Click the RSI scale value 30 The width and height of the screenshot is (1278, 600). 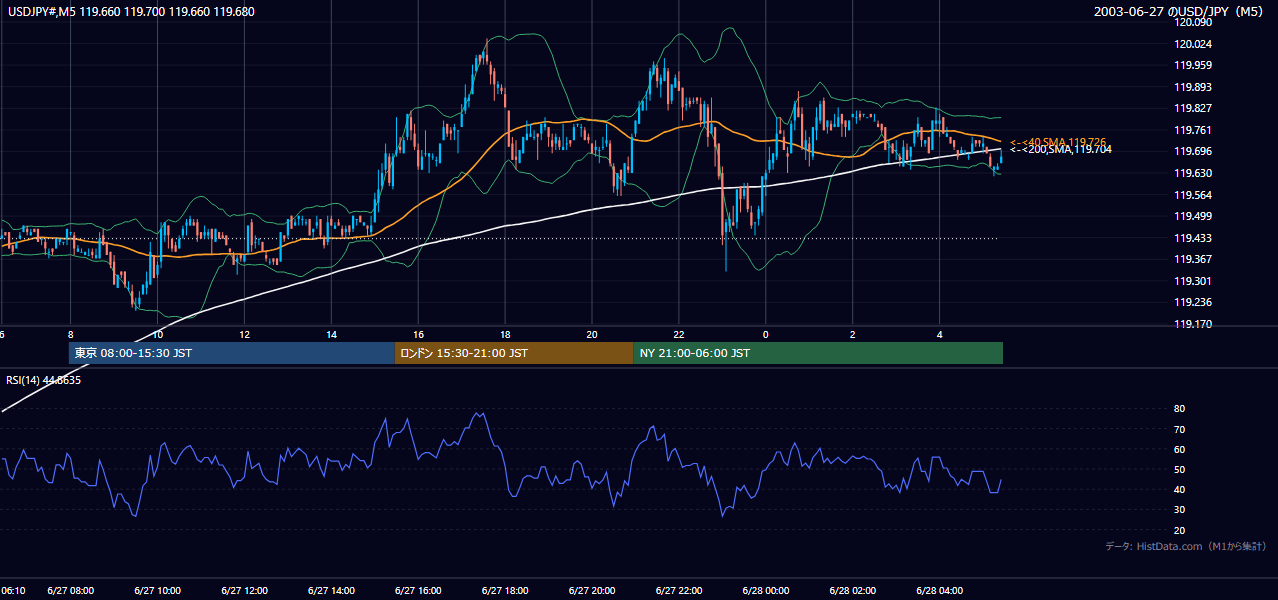(x=1179, y=510)
